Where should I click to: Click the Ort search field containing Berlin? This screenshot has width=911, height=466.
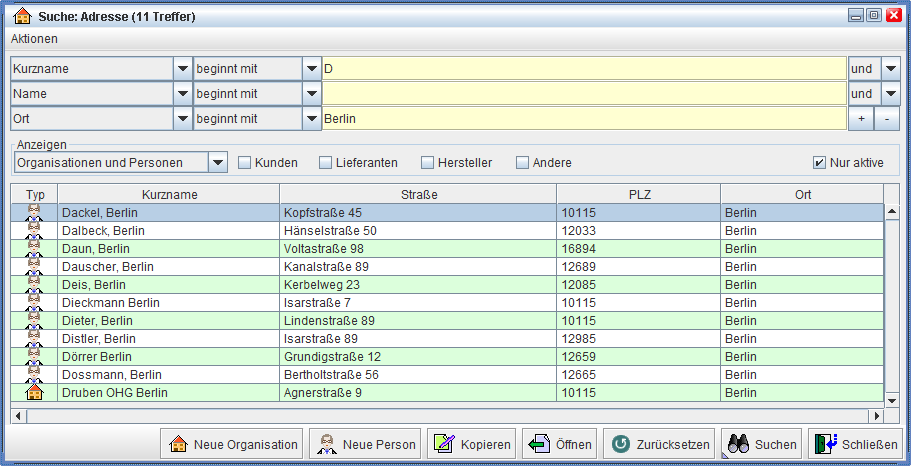click(584, 119)
